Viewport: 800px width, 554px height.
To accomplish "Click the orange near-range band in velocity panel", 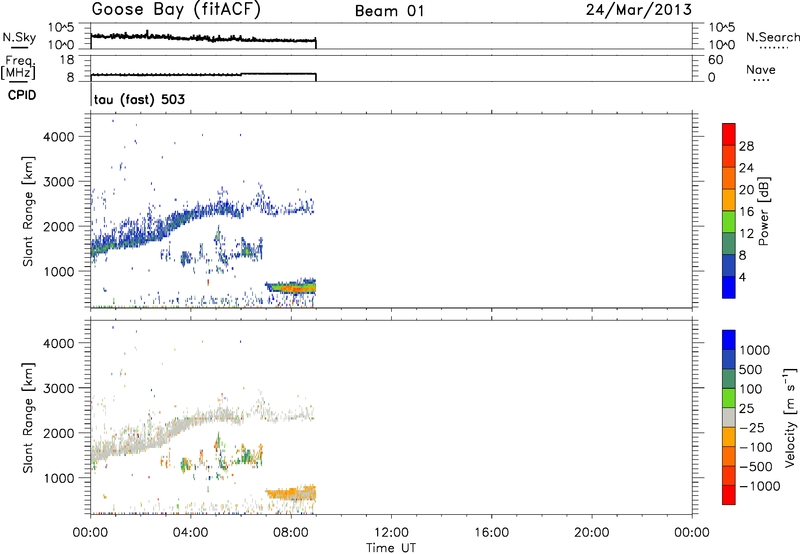I will pyautogui.click(x=291, y=493).
